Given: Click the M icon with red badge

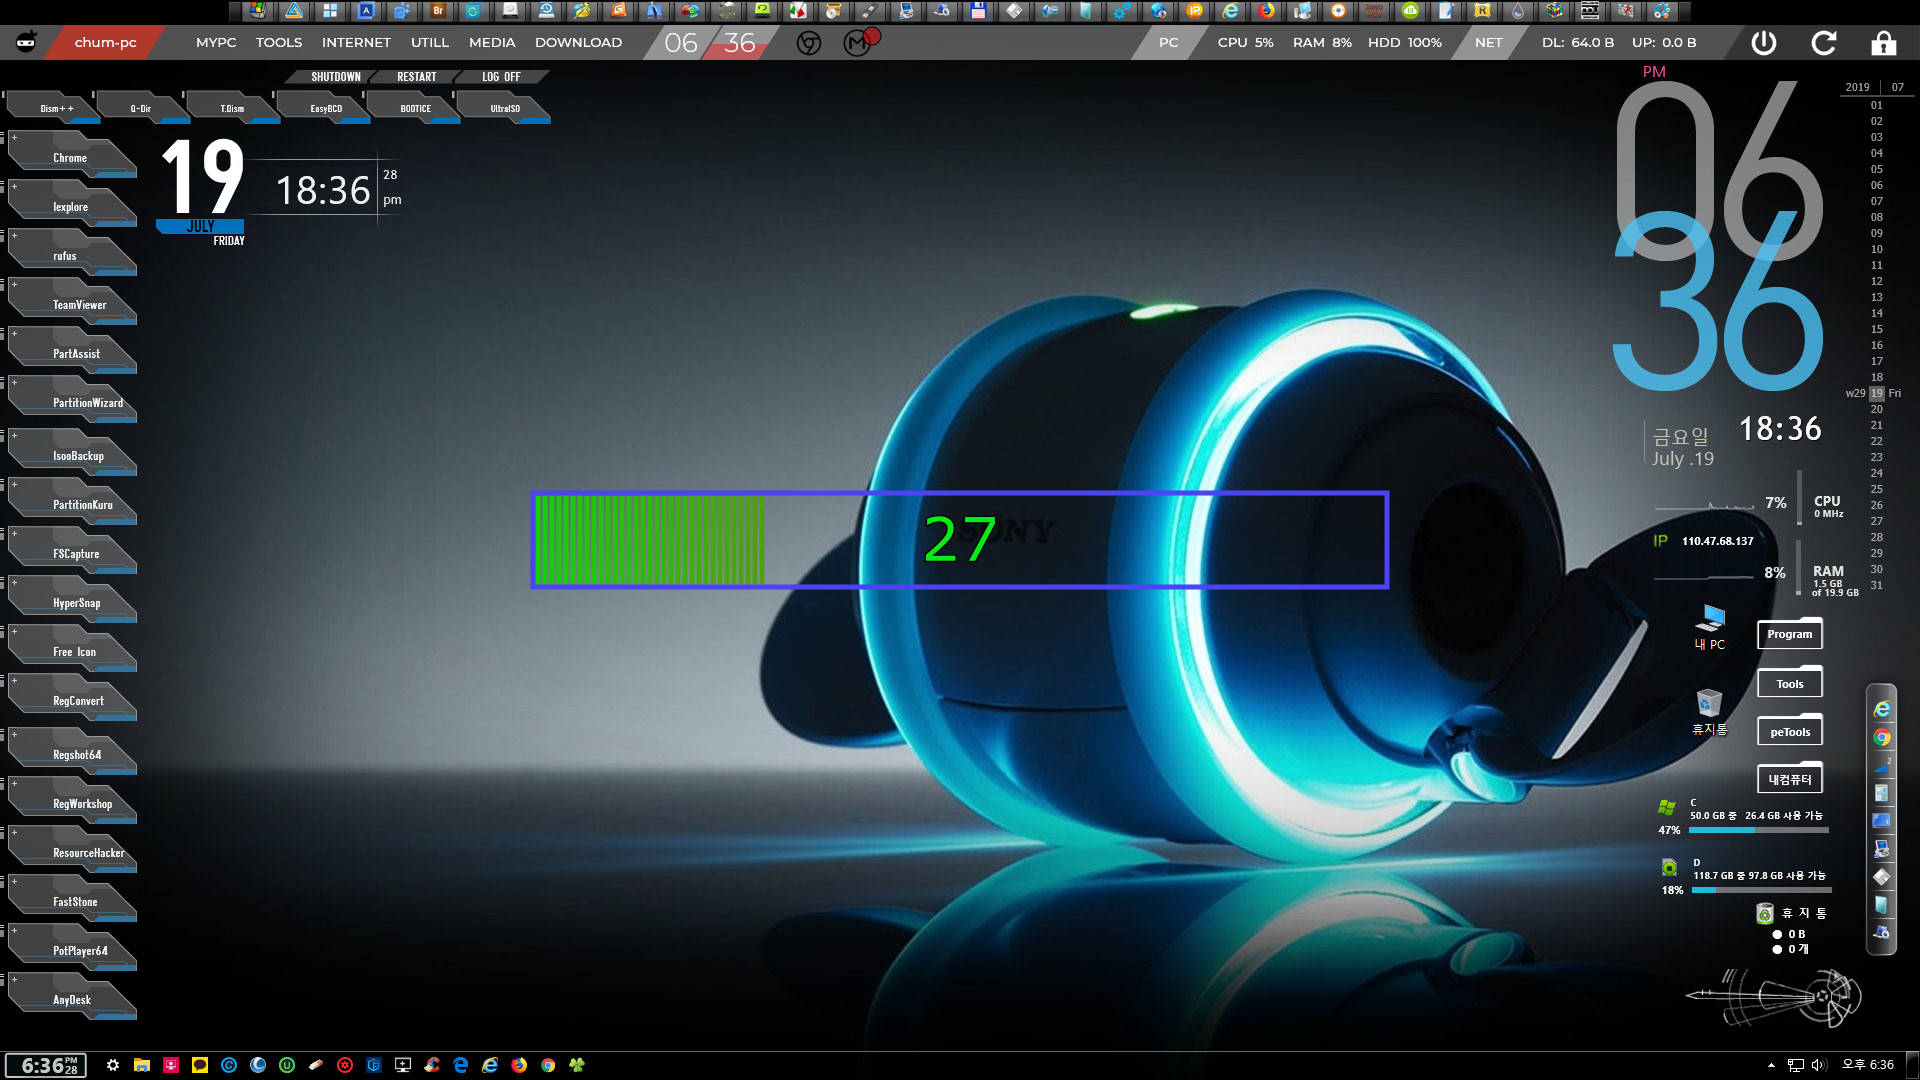Looking at the screenshot, I should 858,42.
